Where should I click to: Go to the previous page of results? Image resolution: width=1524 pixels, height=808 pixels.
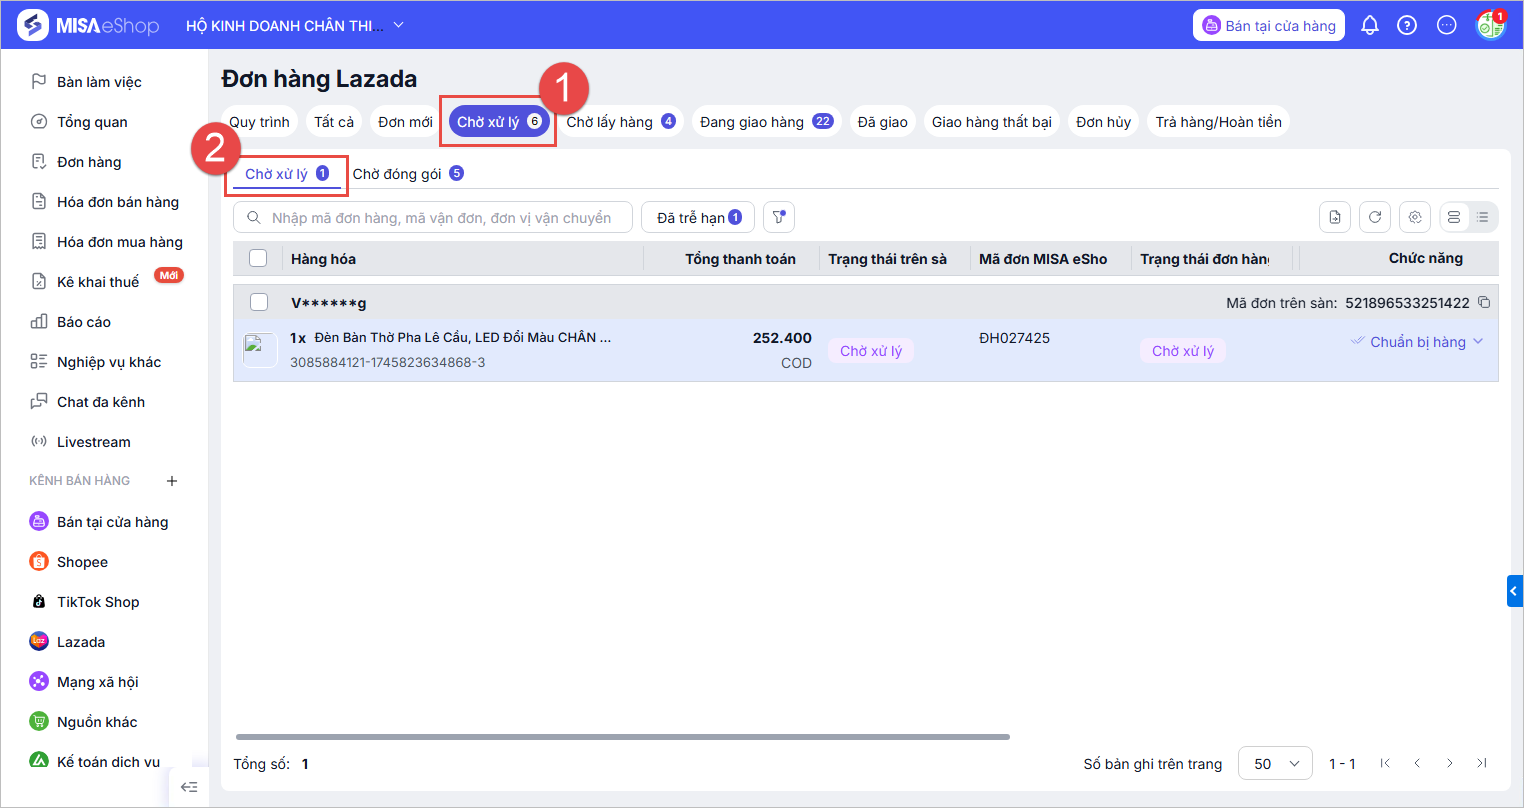coord(1417,763)
